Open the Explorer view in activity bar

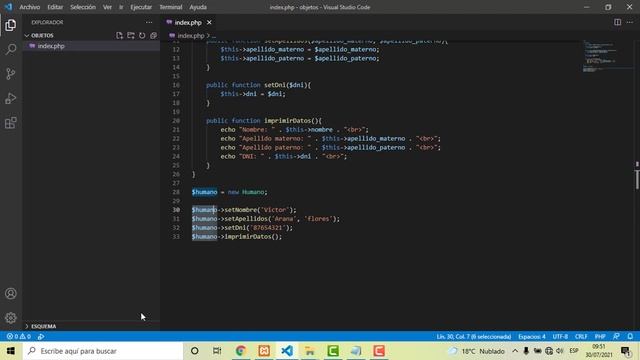coord(11,25)
